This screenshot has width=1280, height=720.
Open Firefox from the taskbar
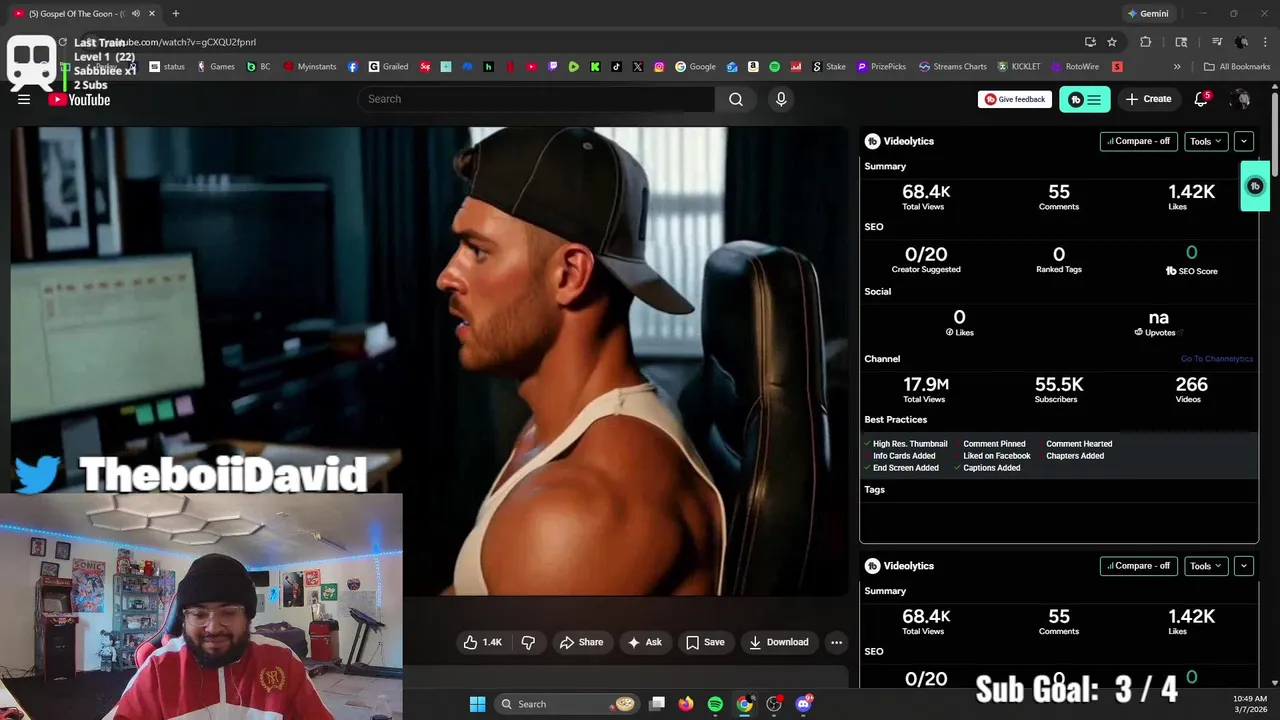[685, 704]
